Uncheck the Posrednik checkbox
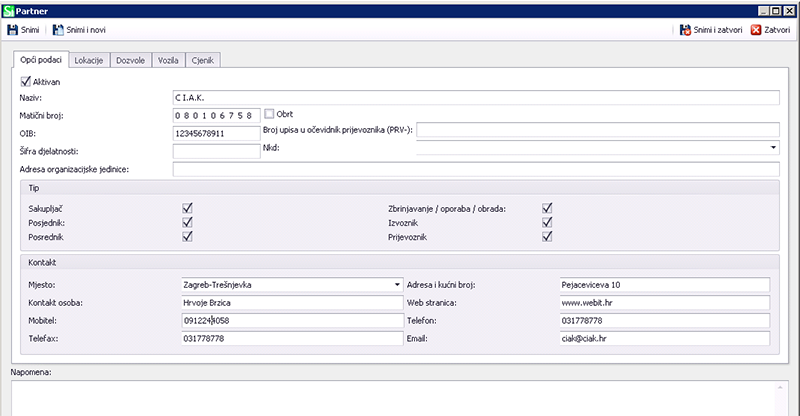The height and width of the screenshot is (416, 800). 187,236
